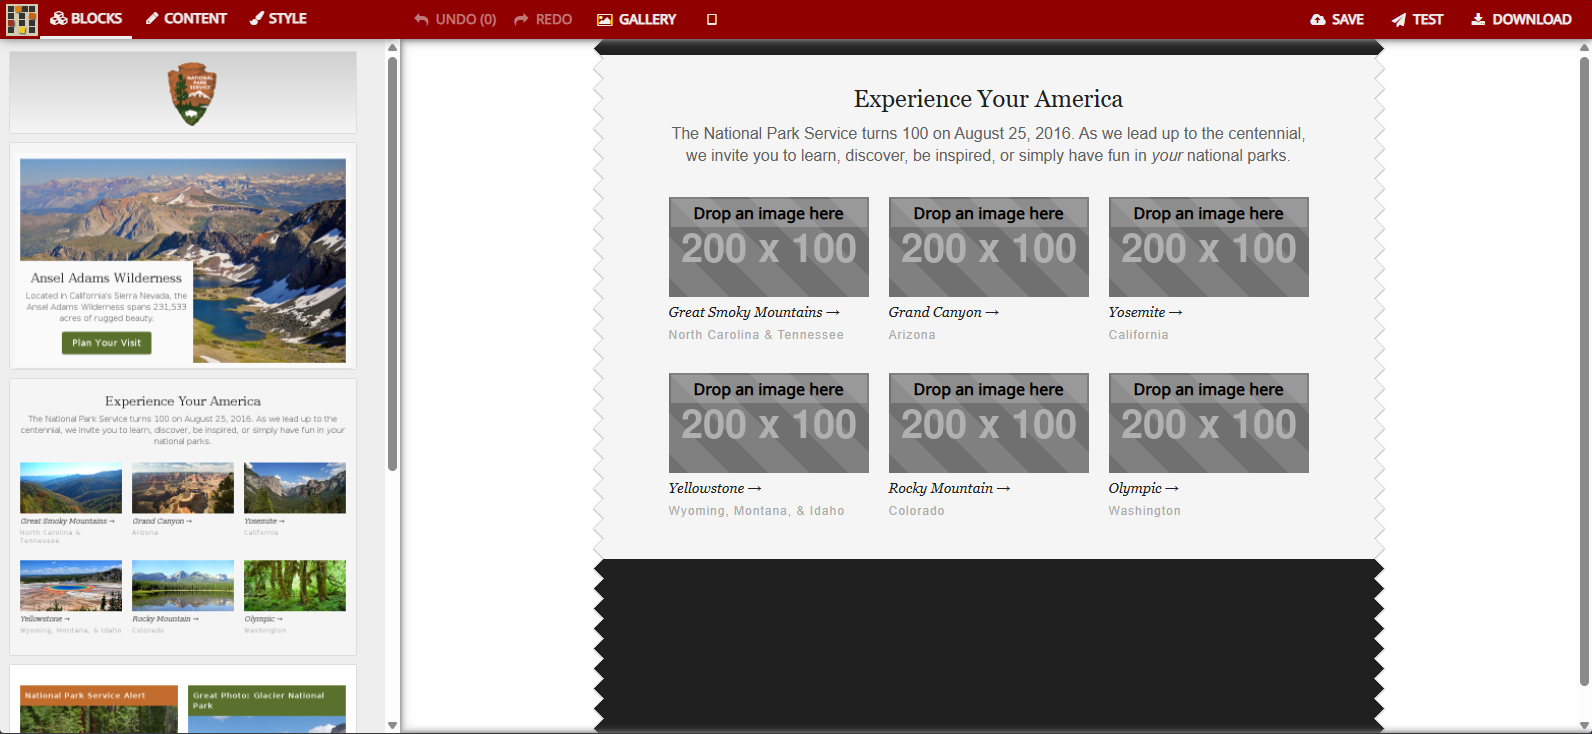Switch to the Content tab
The height and width of the screenshot is (734, 1592).
coord(187,19)
